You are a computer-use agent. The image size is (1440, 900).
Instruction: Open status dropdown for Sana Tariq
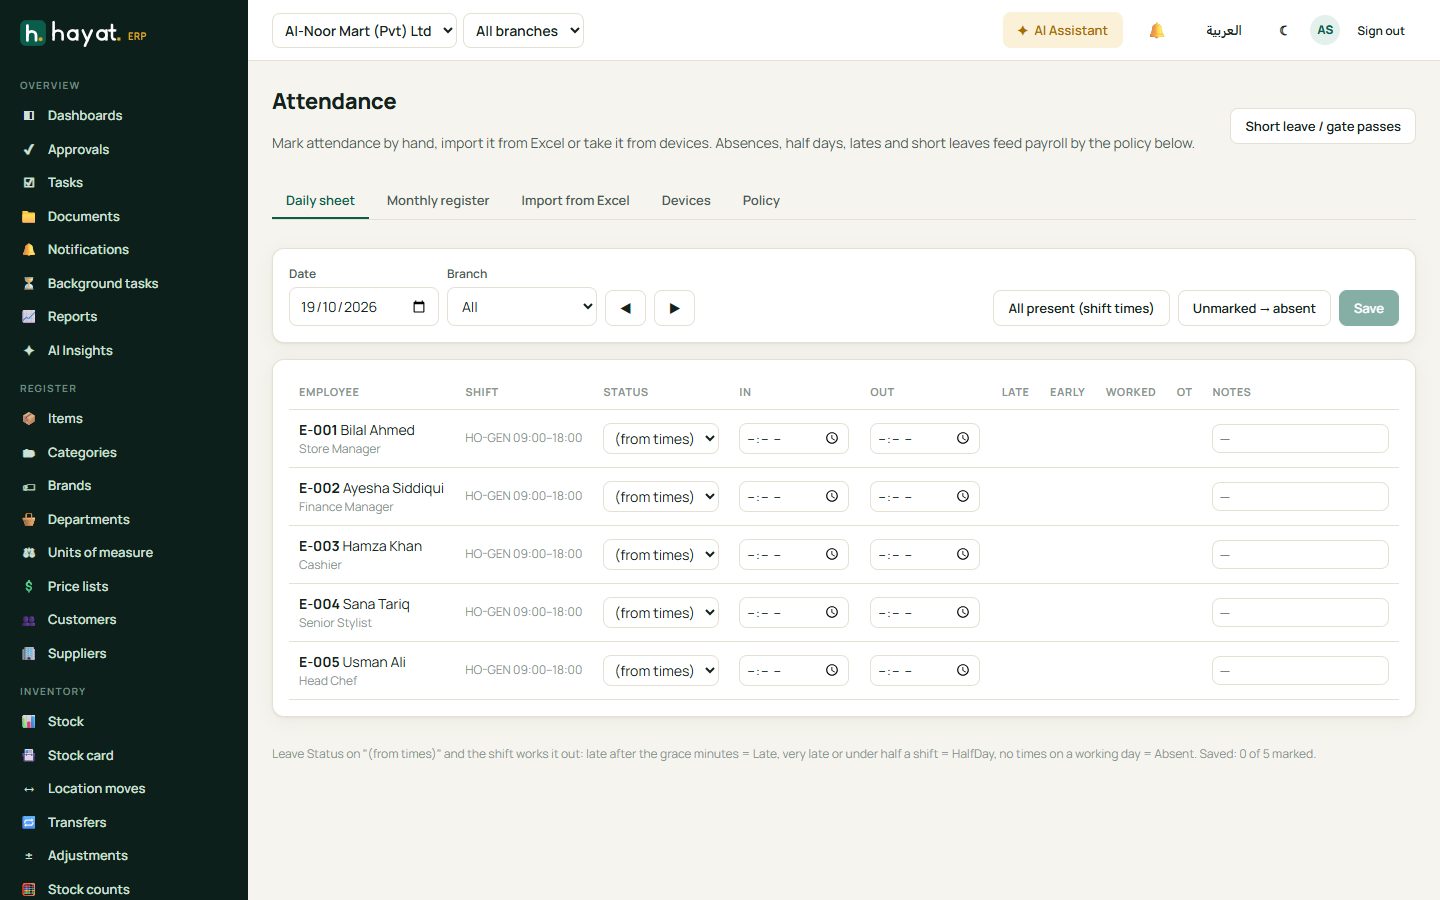(661, 612)
